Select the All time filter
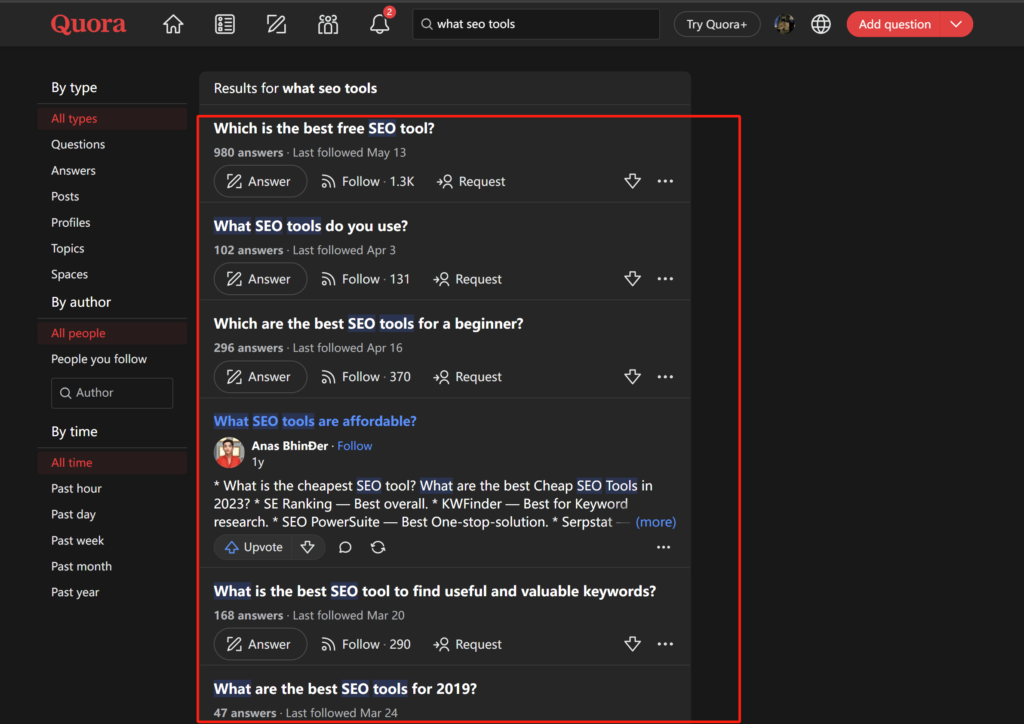Screen dimensions: 1024x724 pyautogui.click(x=112, y=462)
